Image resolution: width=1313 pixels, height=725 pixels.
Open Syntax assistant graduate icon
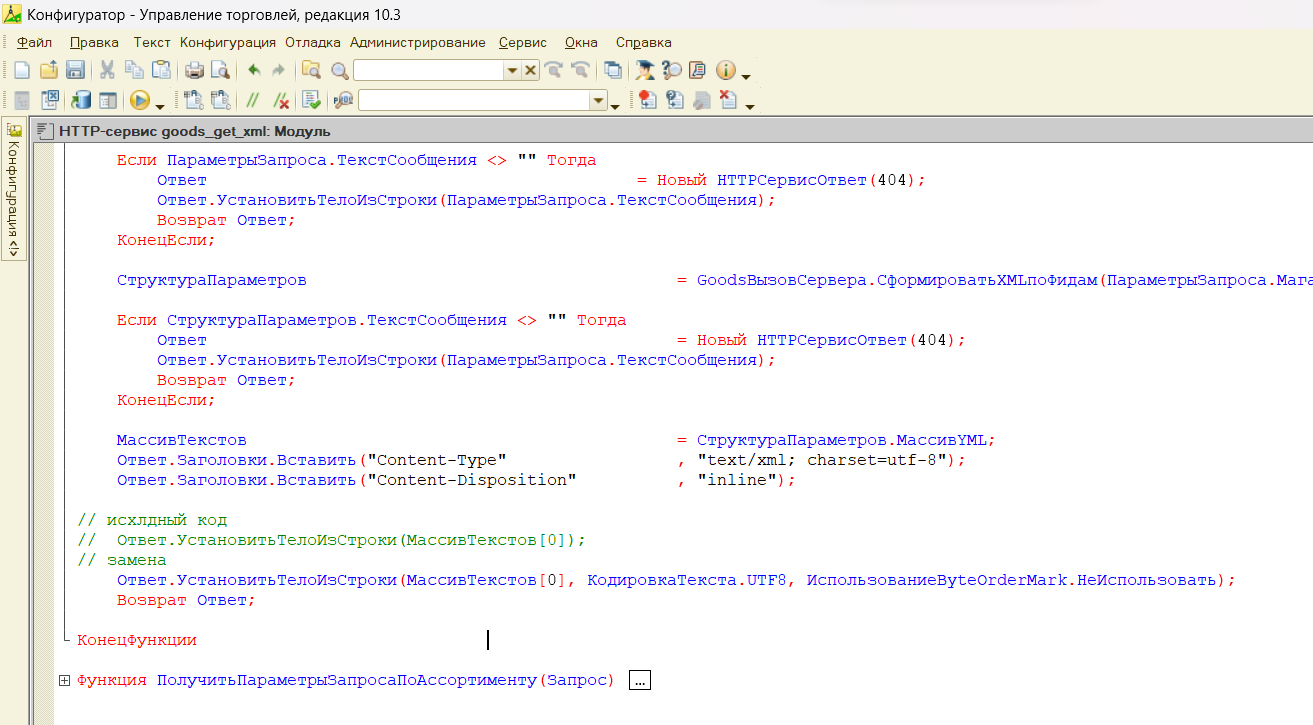point(645,70)
